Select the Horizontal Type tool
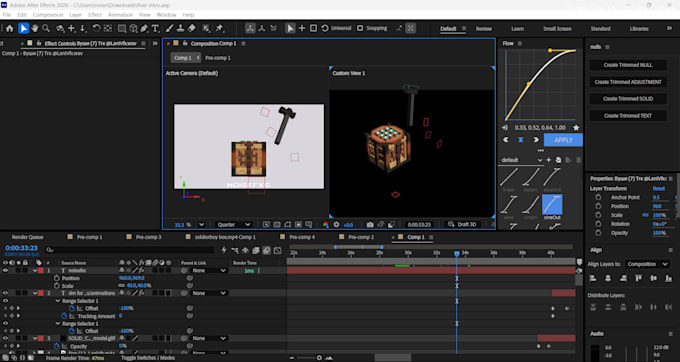Viewport: 680px width, 362px height. point(156,29)
